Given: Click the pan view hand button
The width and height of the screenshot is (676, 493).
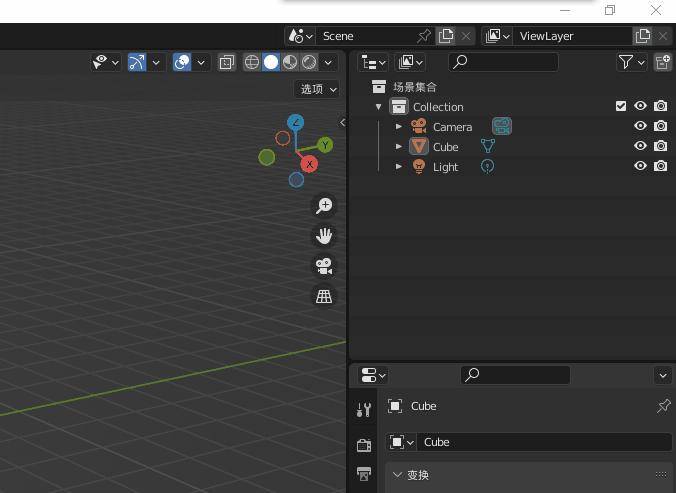Looking at the screenshot, I should (324, 236).
